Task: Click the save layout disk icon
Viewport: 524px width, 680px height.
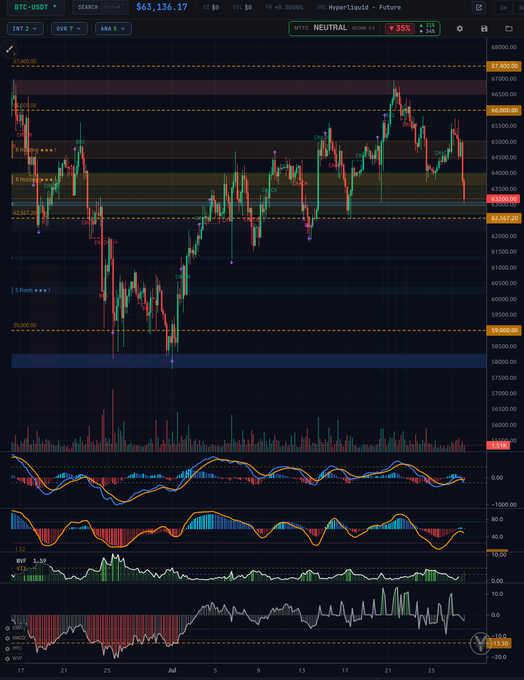Action: point(484,29)
